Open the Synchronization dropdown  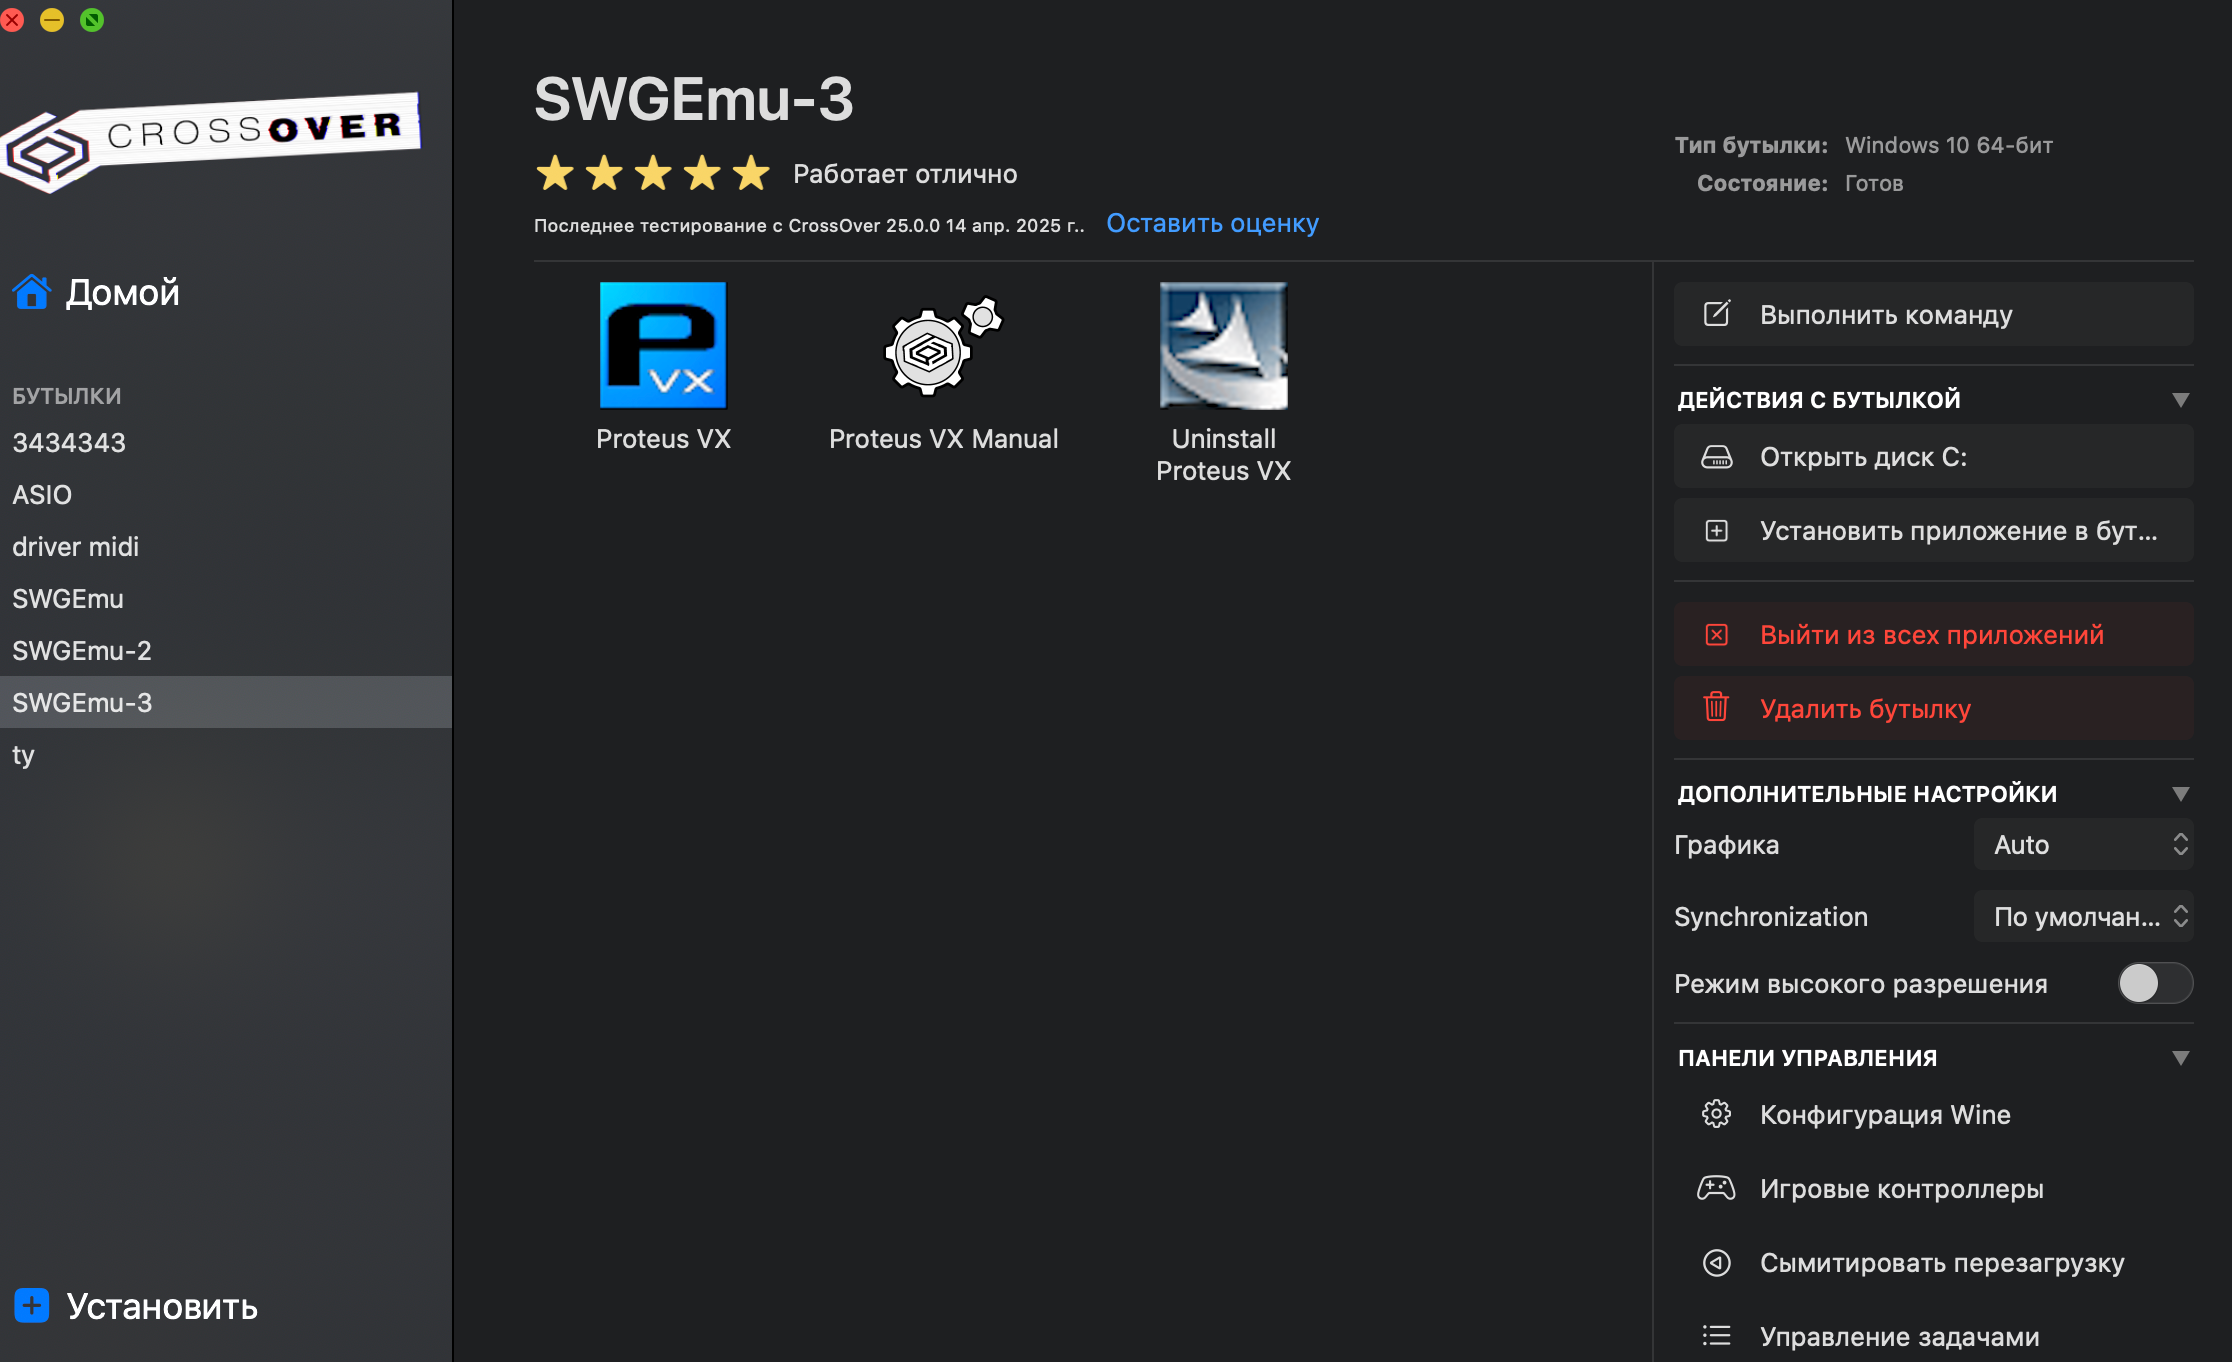pyautogui.click(x=2084, y=917)
